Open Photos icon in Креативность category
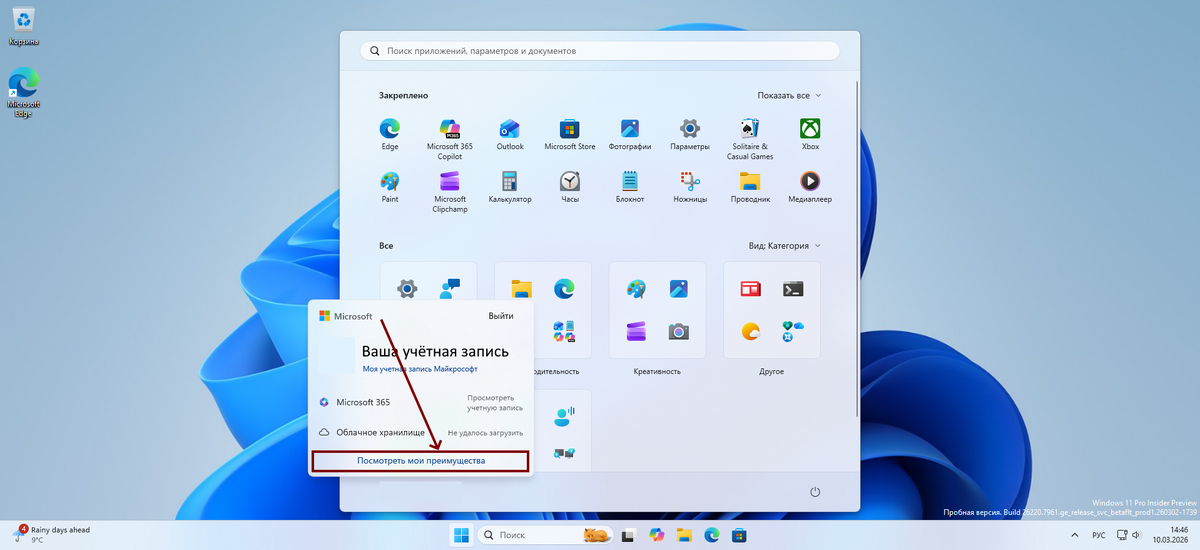The height and width of the screenshot is (550, 1200). [679, 289]
